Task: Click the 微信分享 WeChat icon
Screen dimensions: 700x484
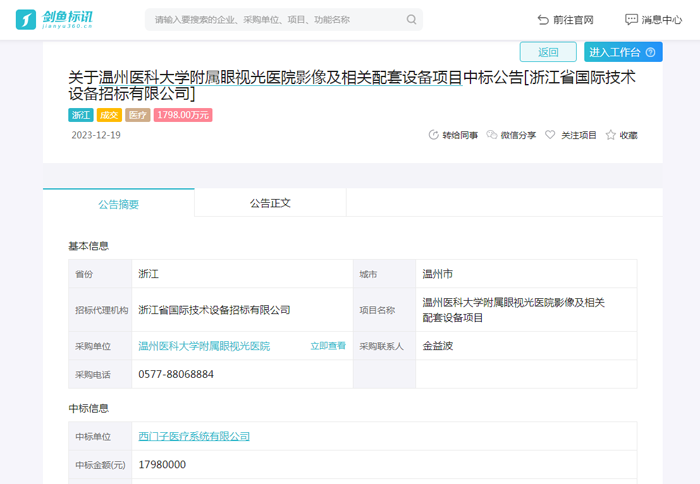Action: click(492, 135)
